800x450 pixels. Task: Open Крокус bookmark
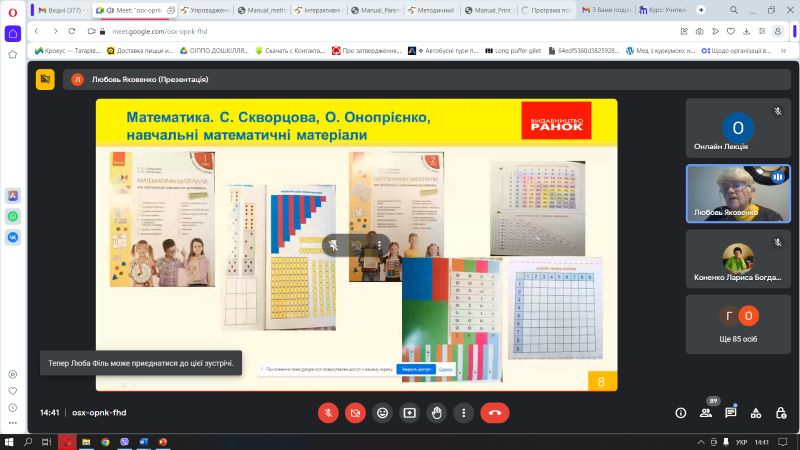pyautogui.click(x=67, y=51)
